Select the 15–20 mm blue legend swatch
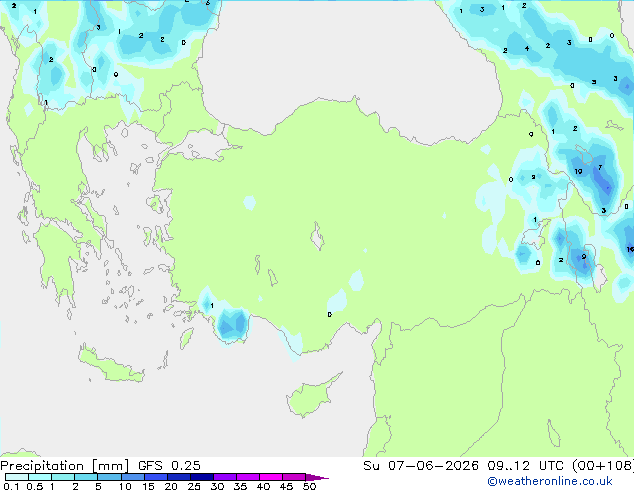 pyautogui.click(x=155, y=477)
